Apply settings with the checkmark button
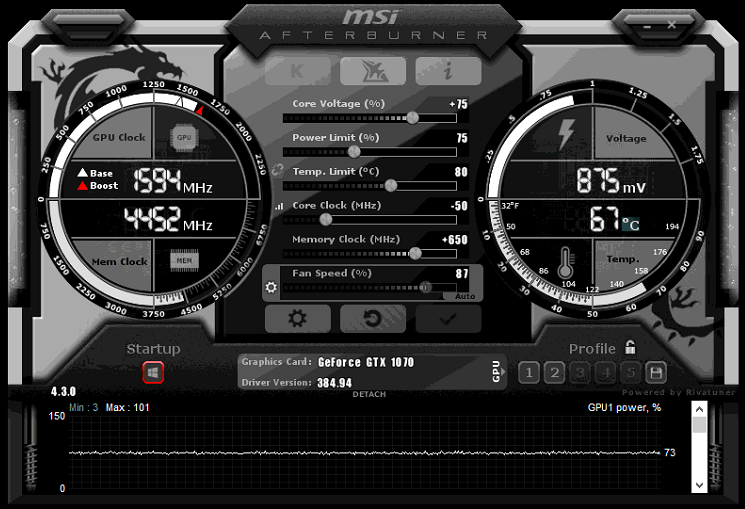Image resolution: width=745 pixels, height=509 pixels. click(448, 318)
